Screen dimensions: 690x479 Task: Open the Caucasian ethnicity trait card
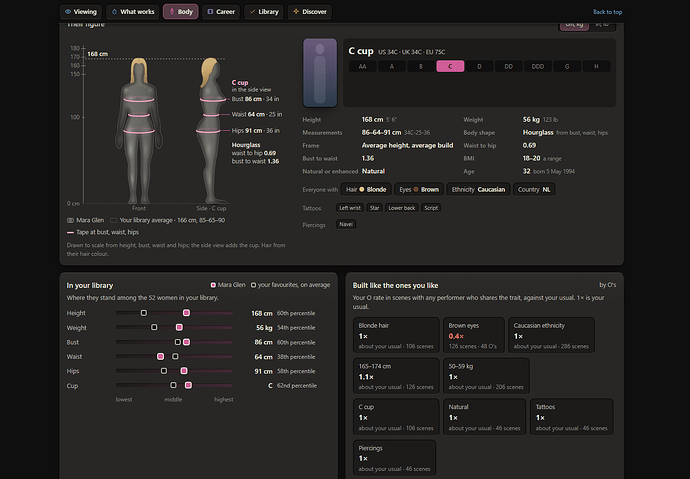click(x=551, y=335)
